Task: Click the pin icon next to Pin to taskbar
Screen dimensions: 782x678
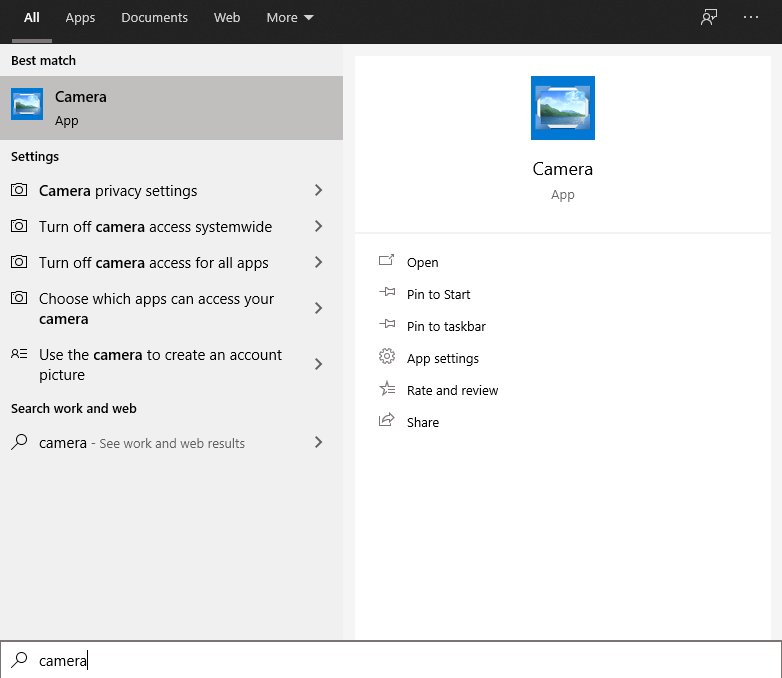Action: pos(387,324)
